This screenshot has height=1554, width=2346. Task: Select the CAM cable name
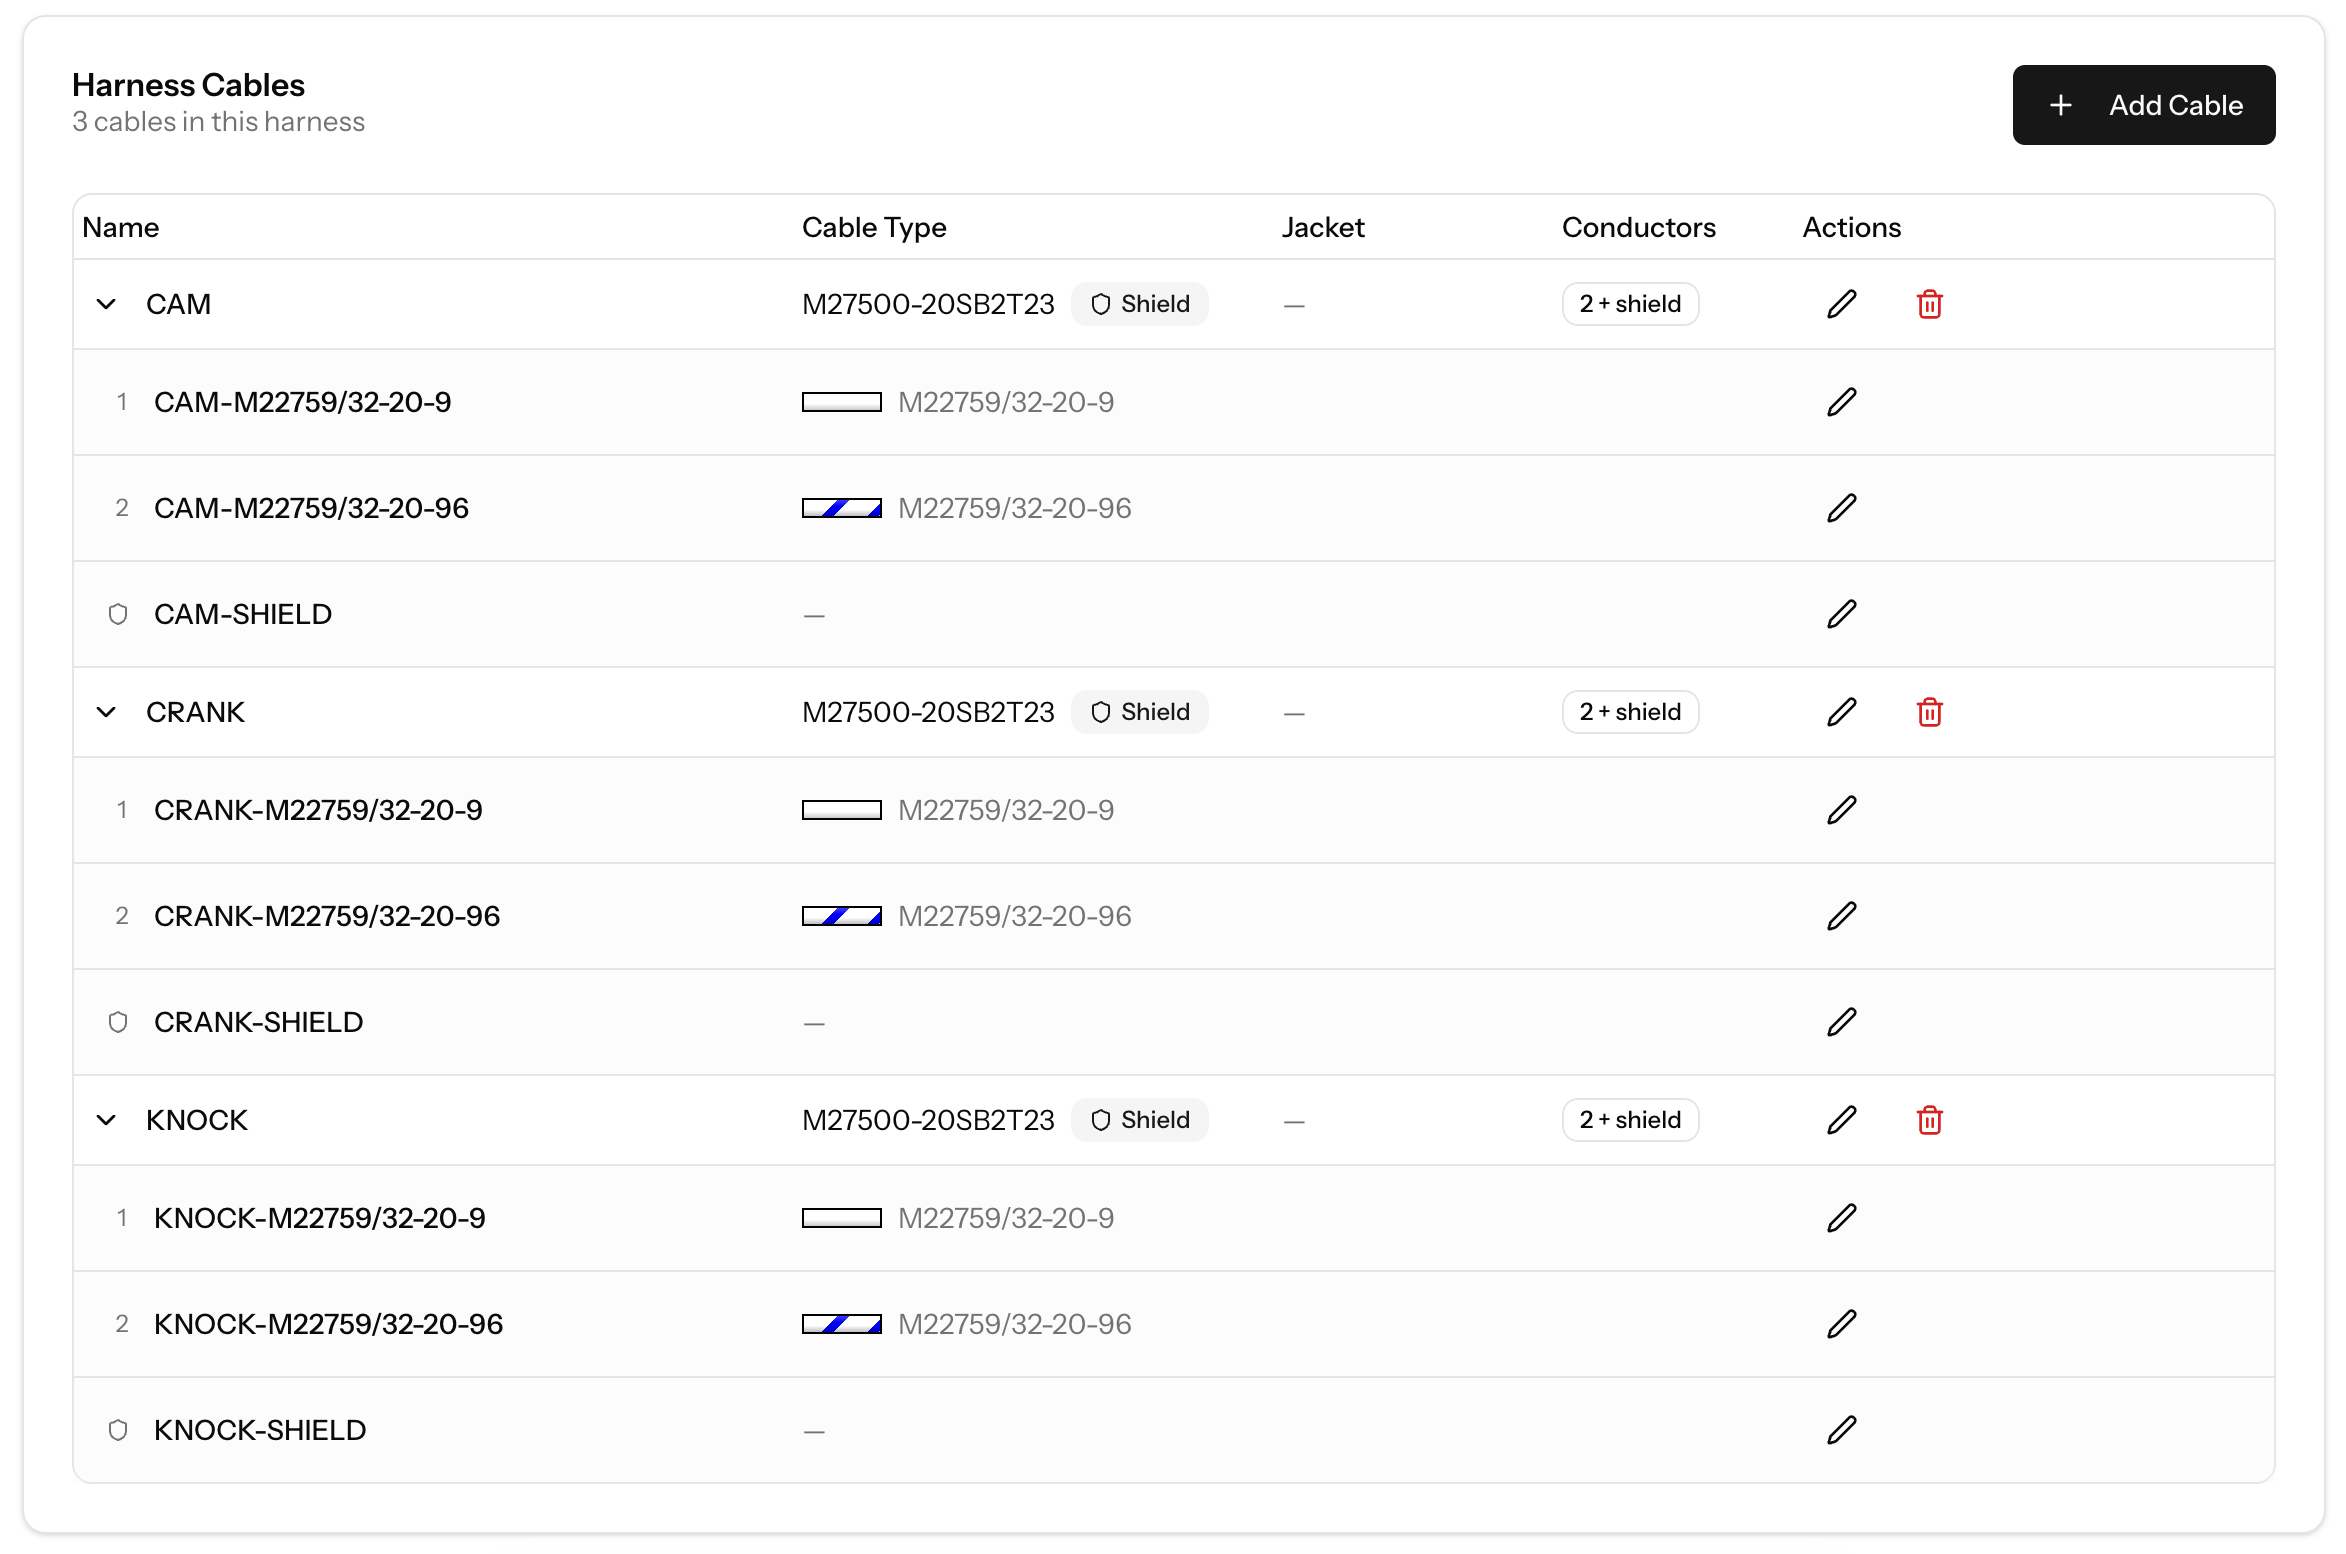coord(178,304)
